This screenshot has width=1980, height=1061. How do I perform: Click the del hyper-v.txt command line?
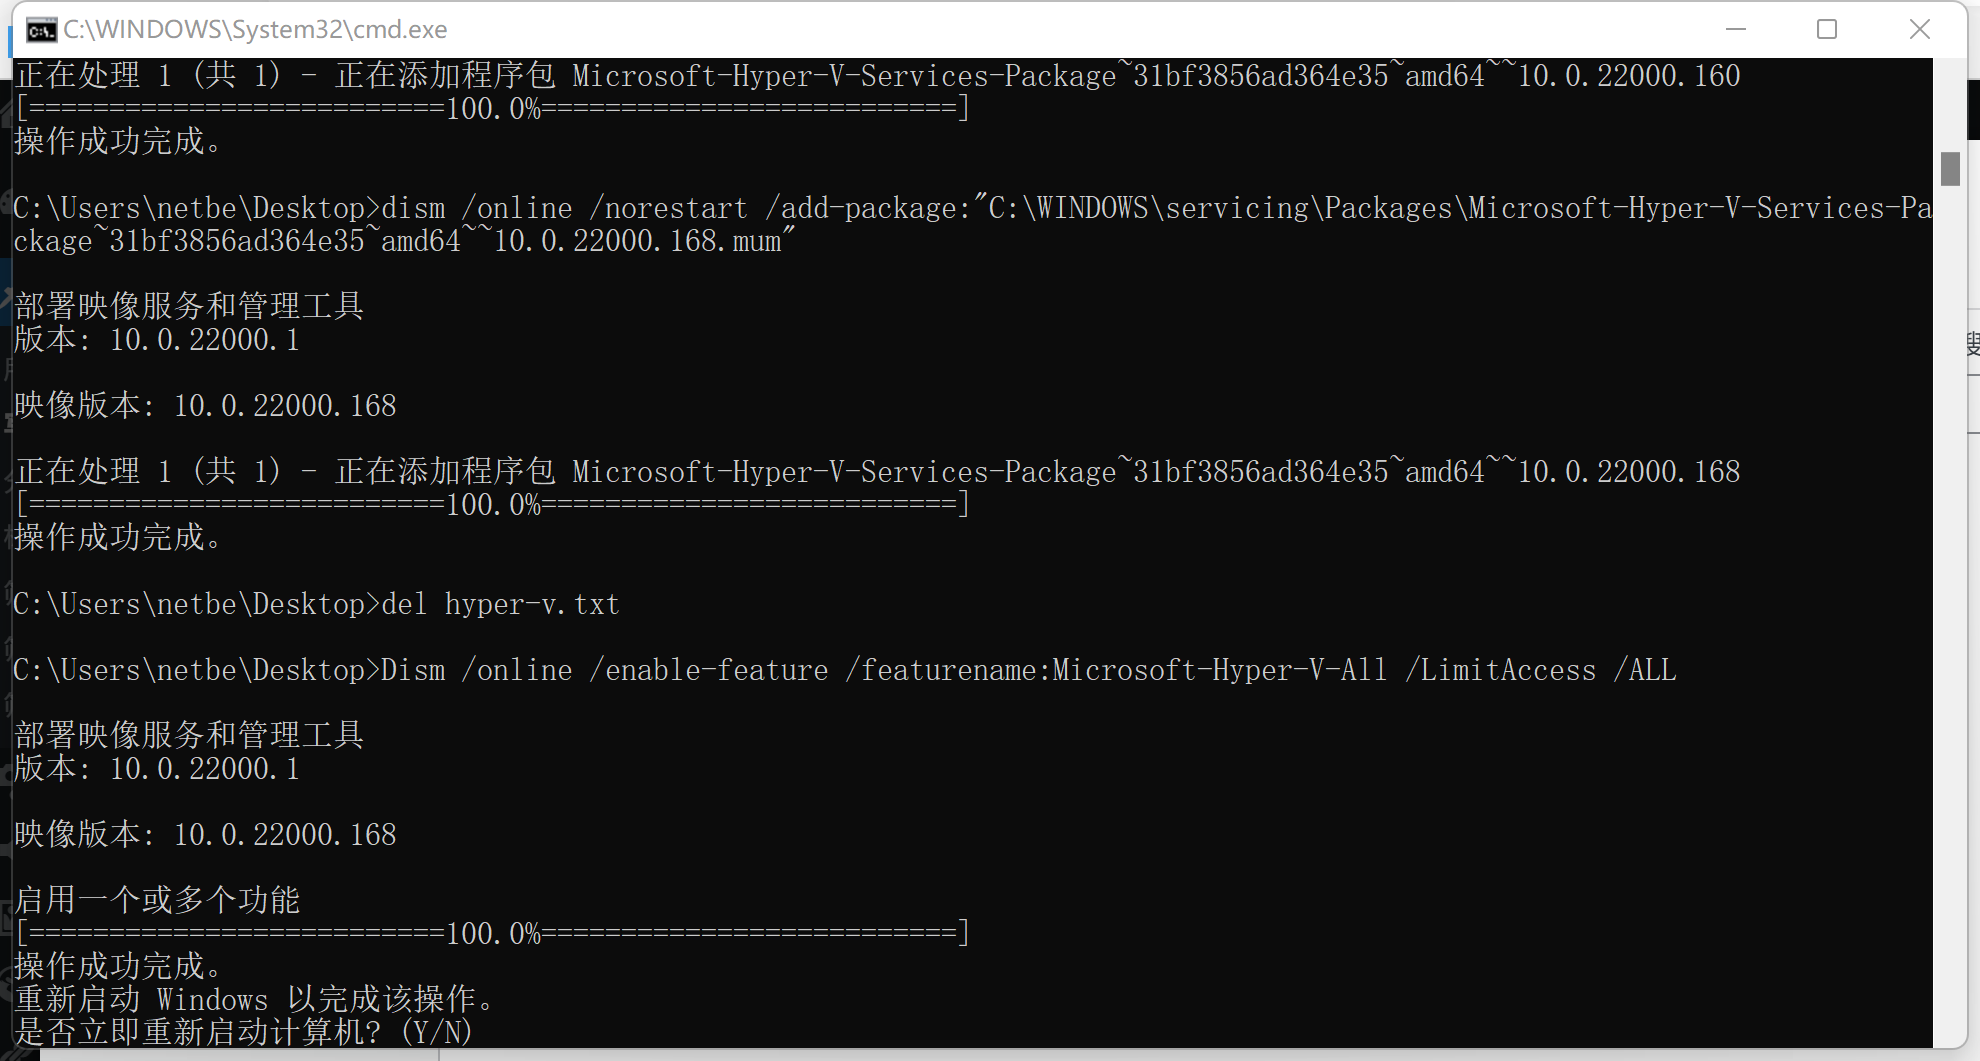tap(315, 604)
